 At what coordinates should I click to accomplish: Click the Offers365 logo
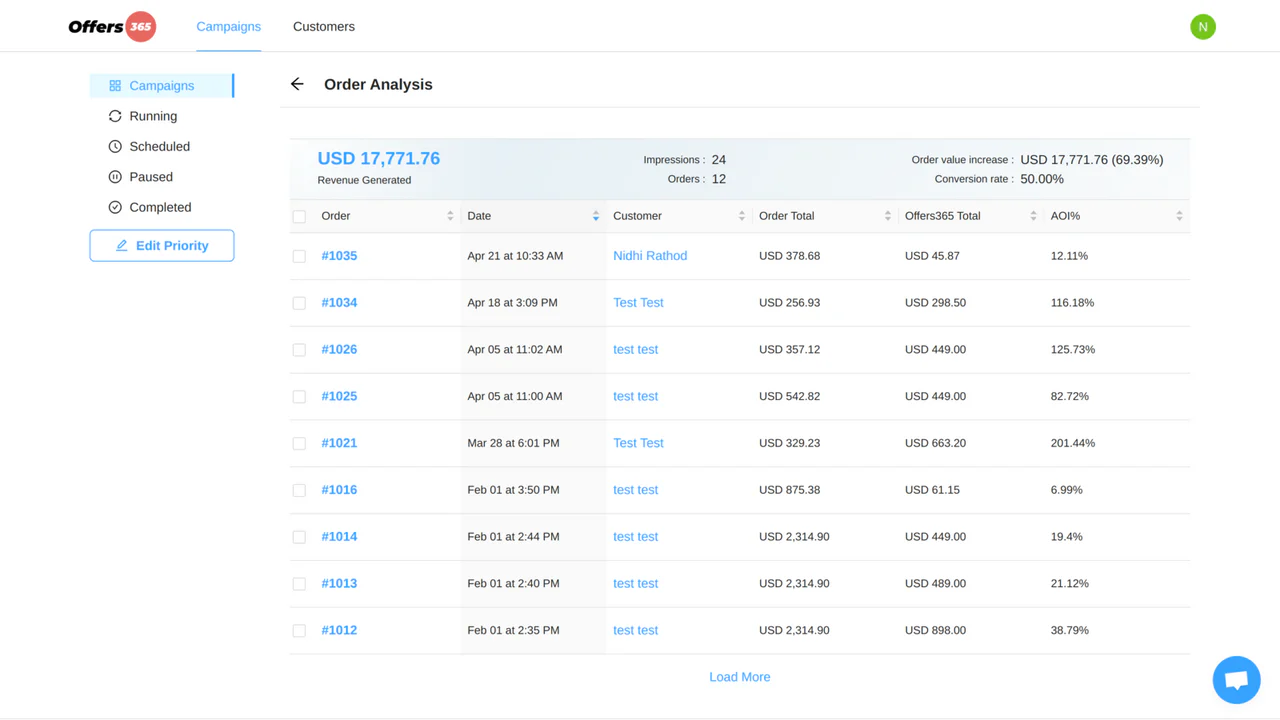click(x=112, y=27)
